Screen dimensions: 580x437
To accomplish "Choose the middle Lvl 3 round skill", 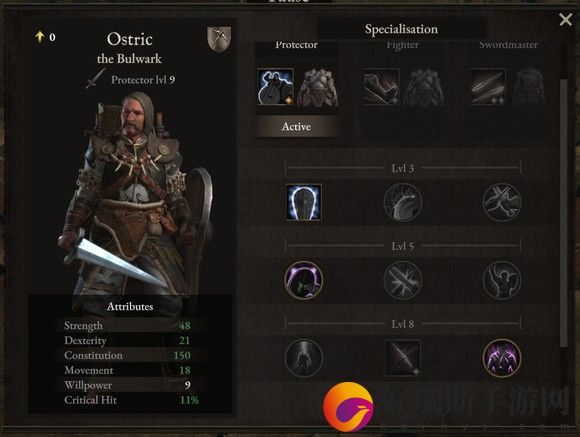I will (403, 203).
